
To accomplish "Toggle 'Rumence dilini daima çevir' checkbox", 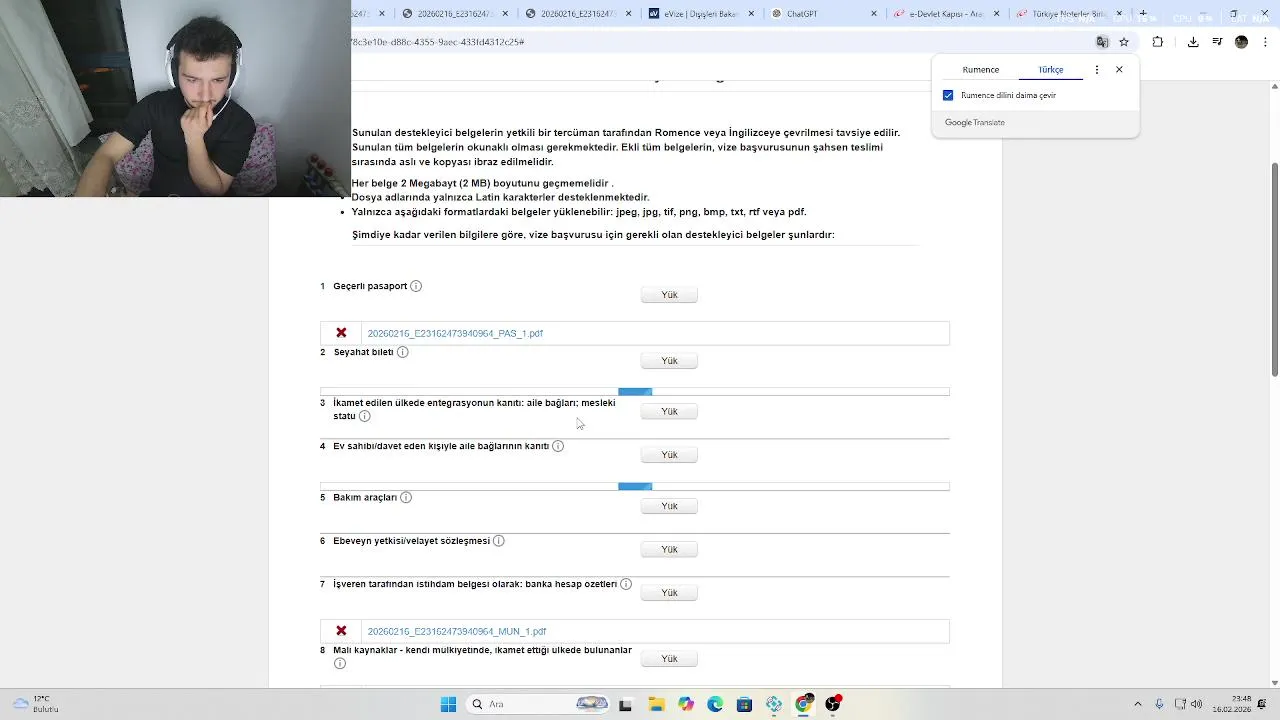I will [948, 95].
